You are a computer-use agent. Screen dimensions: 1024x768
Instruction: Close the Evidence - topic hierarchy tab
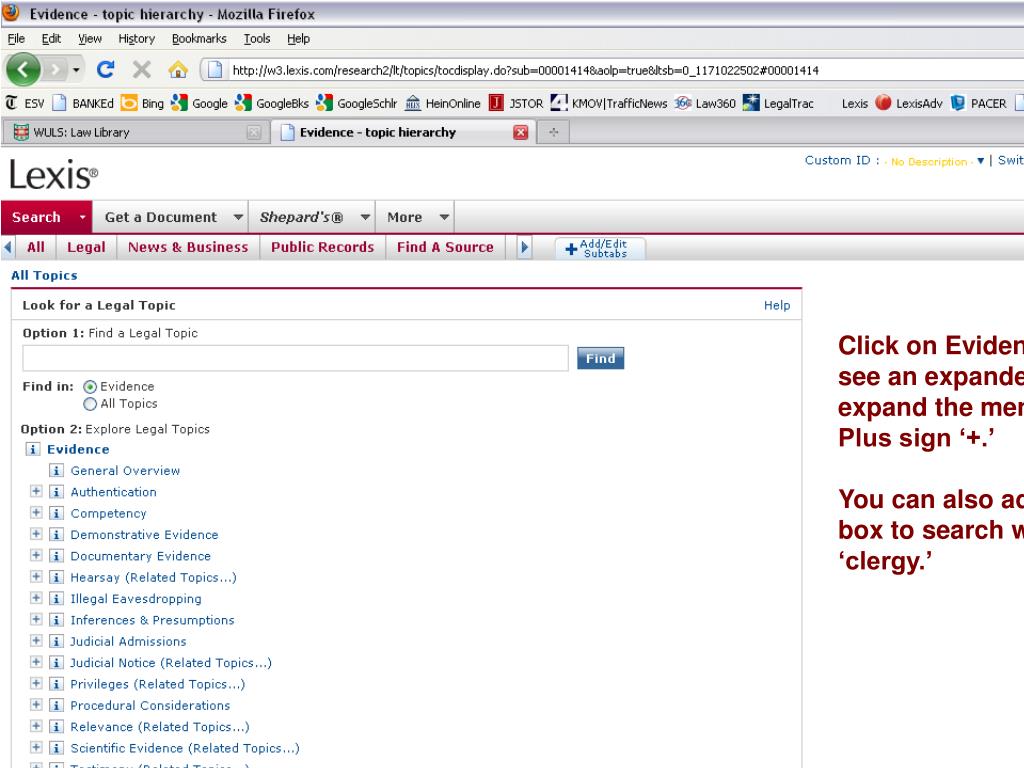[x=520, y=133]
